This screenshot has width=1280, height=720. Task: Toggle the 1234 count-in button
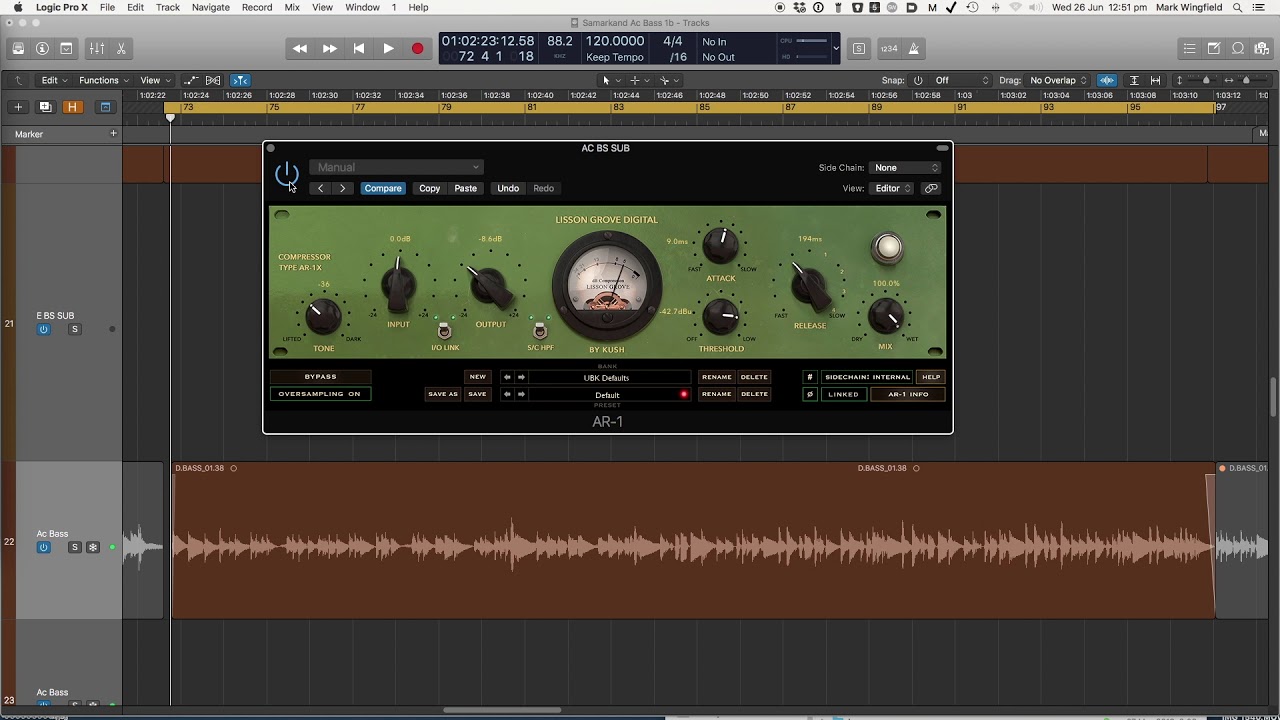click(x=889, y=48)
